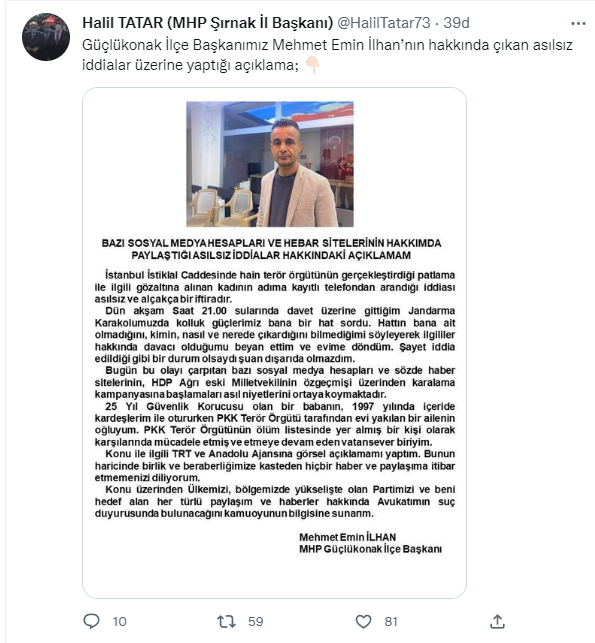Click the reply count 10

point(120,622)
